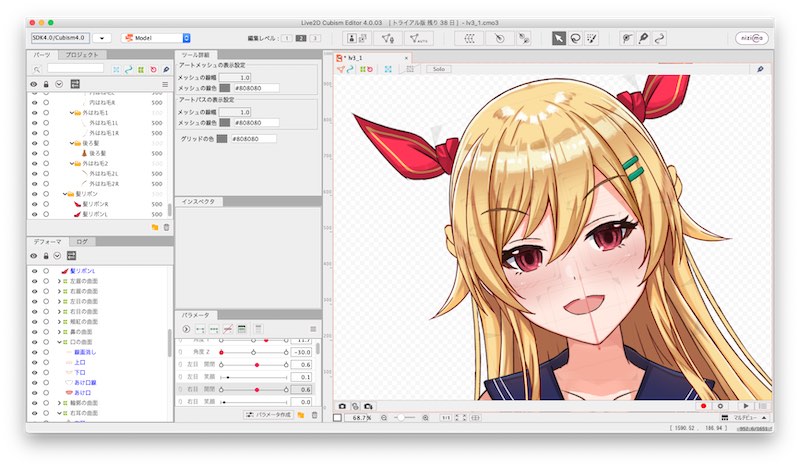Click the curved path tool icon

[x=660, y=38]
